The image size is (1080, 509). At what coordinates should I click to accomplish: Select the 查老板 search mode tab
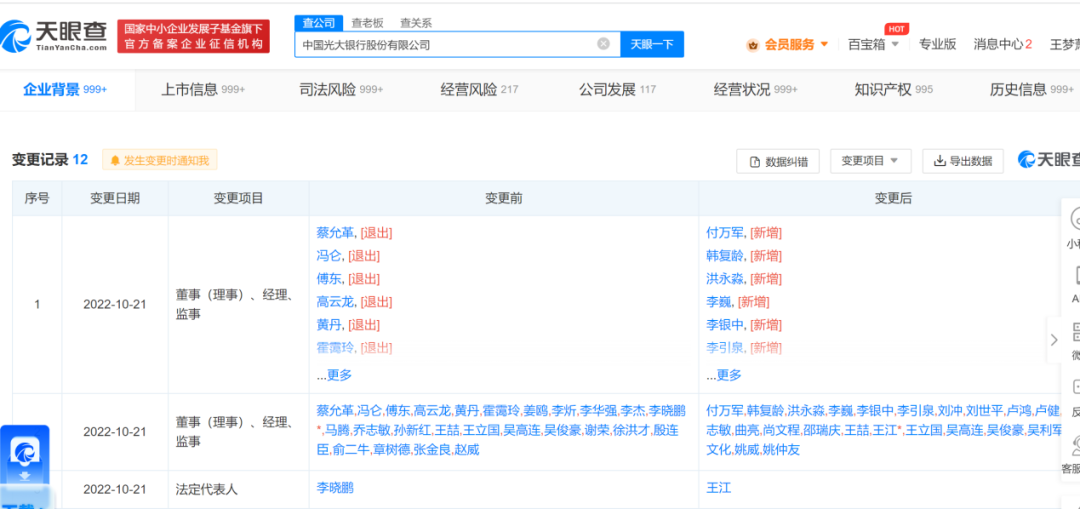[367, 23]
